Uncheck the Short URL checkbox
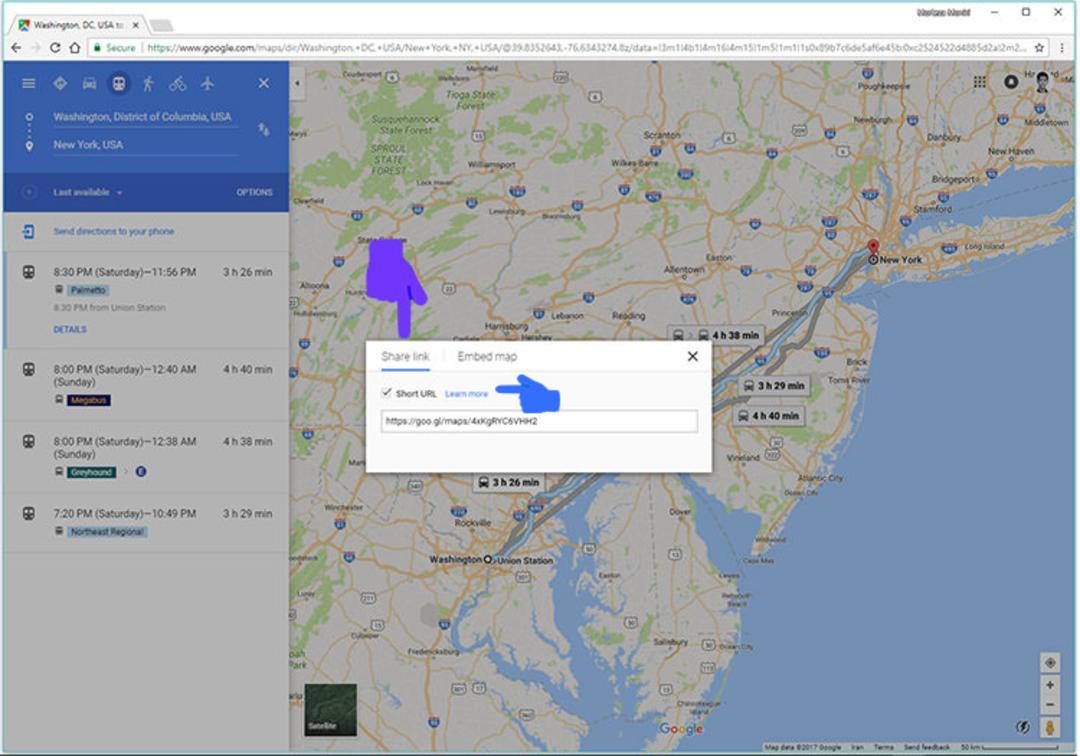 coord(386,392)
